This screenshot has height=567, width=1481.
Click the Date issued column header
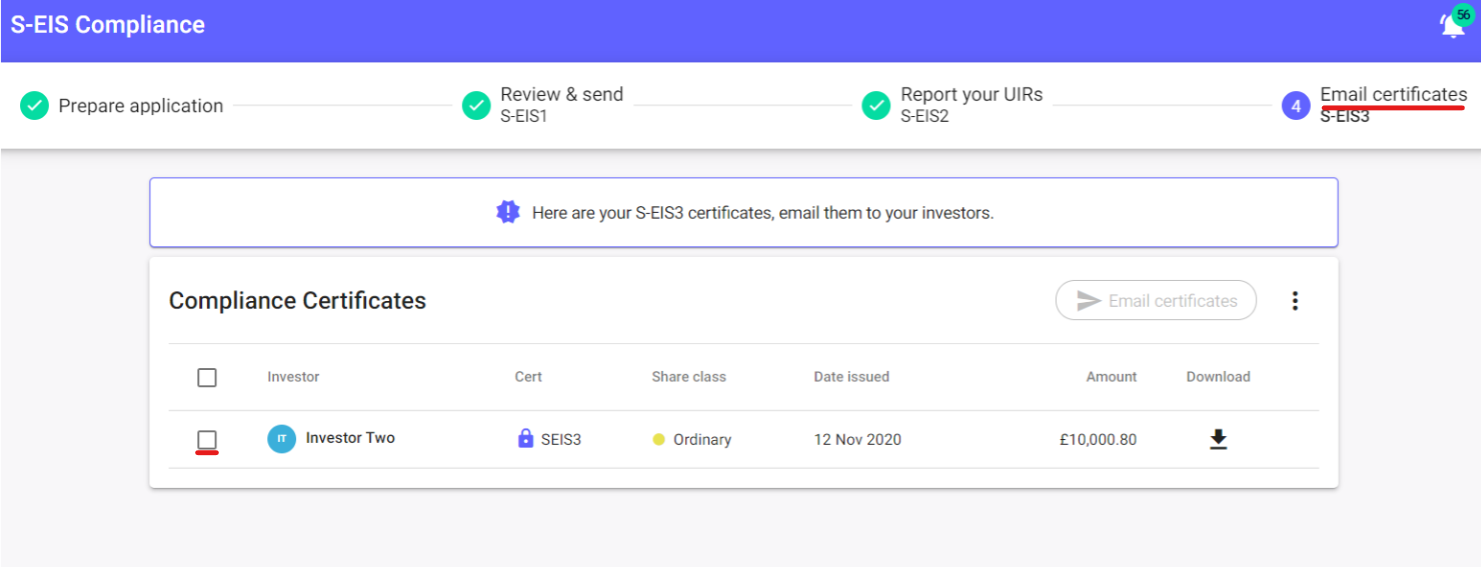pos(851,377)
